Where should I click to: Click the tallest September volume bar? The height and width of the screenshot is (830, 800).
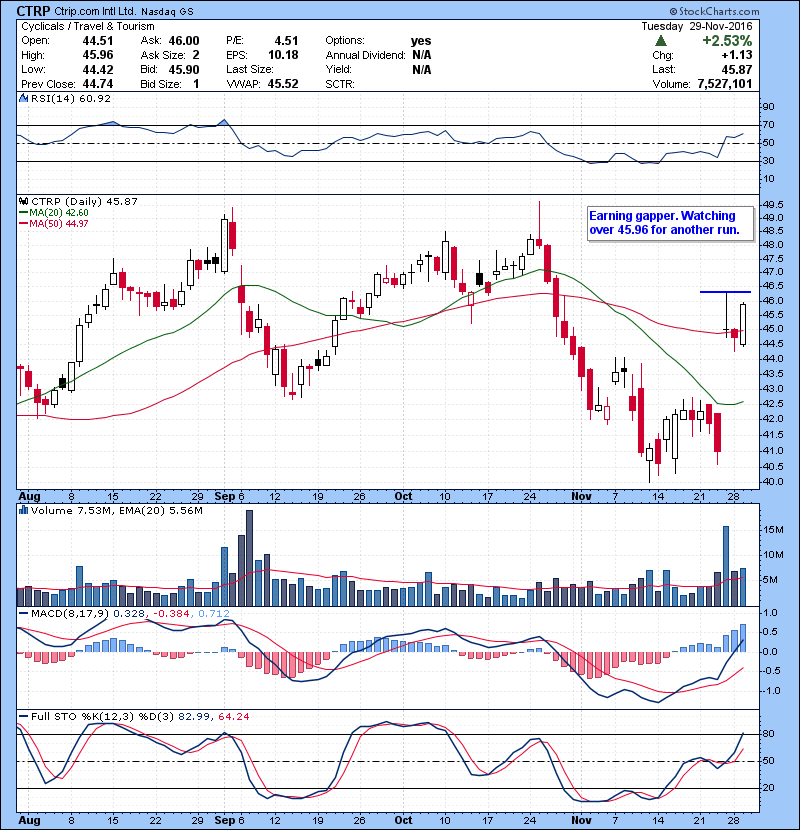(x=249, y=558)
